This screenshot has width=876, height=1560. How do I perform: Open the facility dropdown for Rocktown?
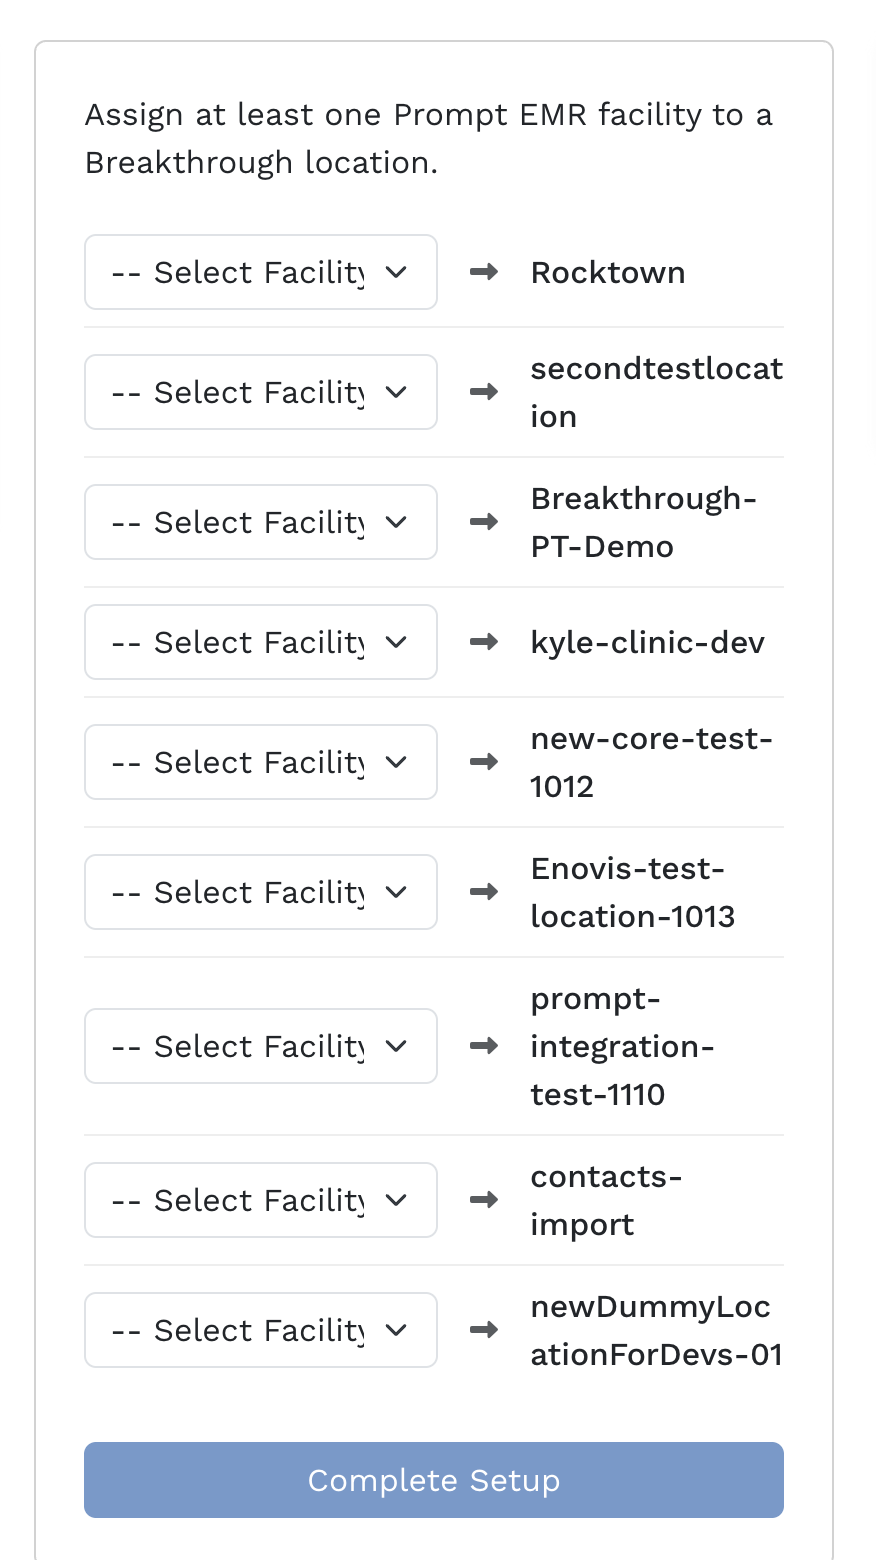[x=260, y=272]
